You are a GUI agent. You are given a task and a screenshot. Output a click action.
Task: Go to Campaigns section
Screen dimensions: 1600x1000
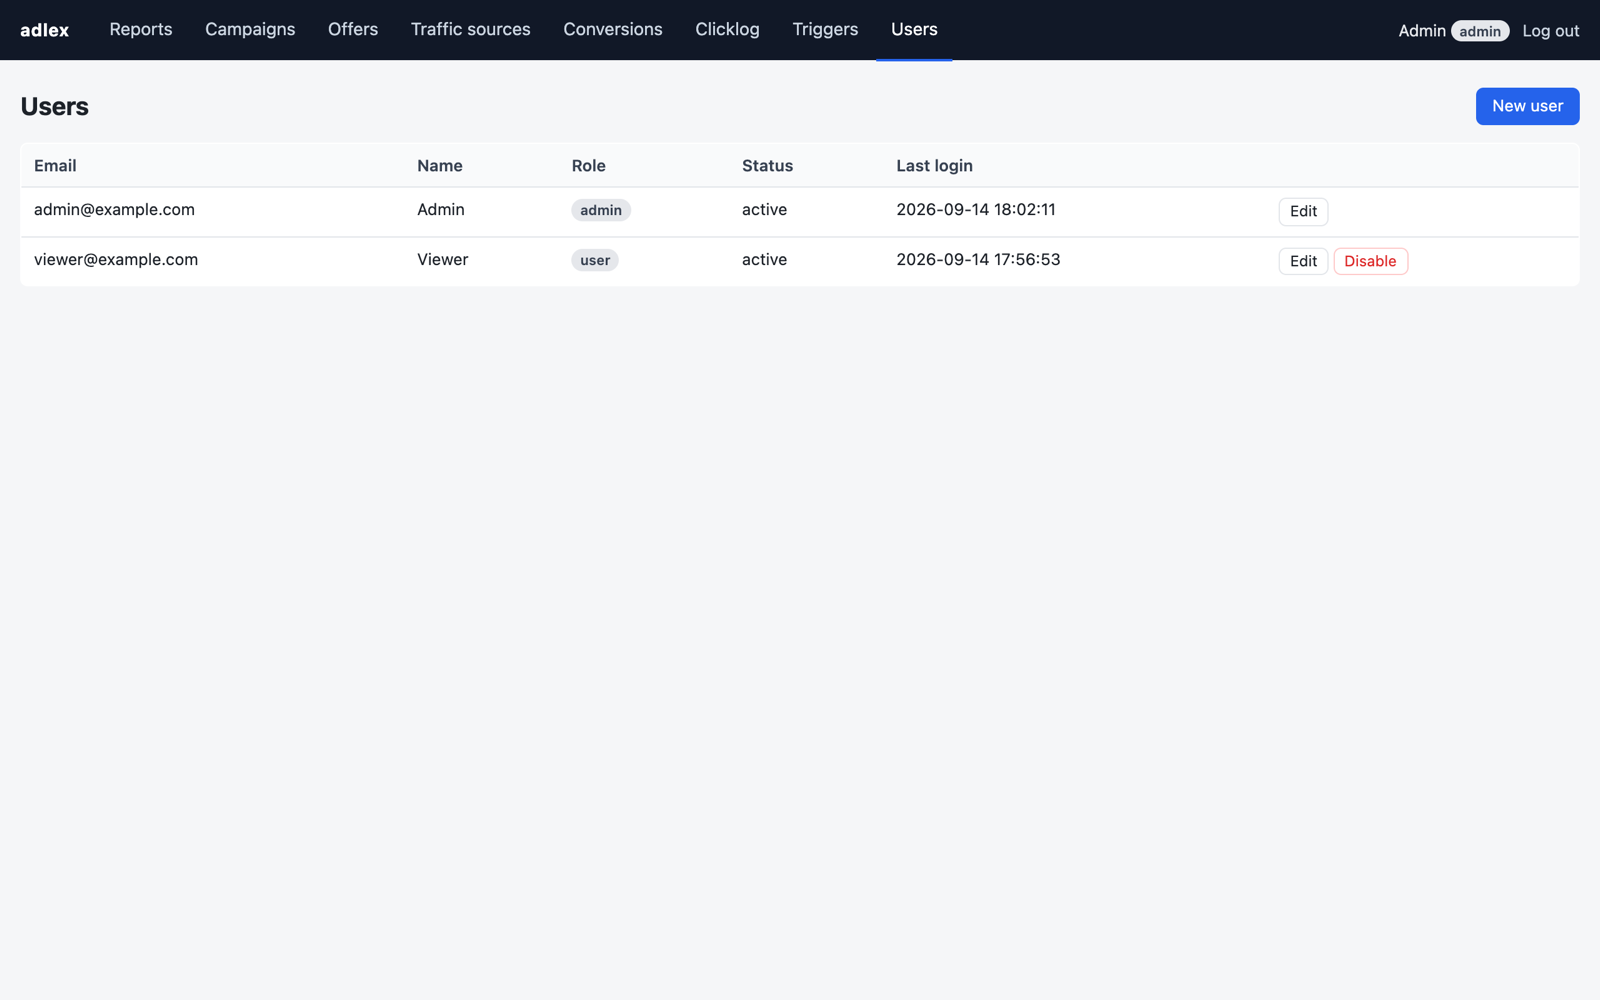click(250, 30)
